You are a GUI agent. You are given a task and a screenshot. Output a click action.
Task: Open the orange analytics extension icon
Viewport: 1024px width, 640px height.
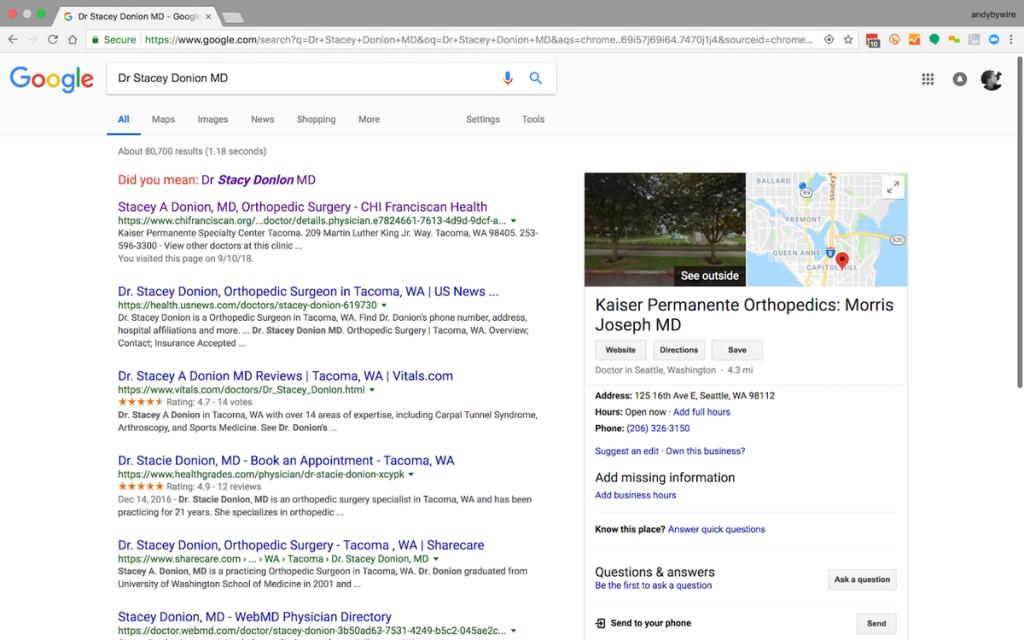pos(914,40)
